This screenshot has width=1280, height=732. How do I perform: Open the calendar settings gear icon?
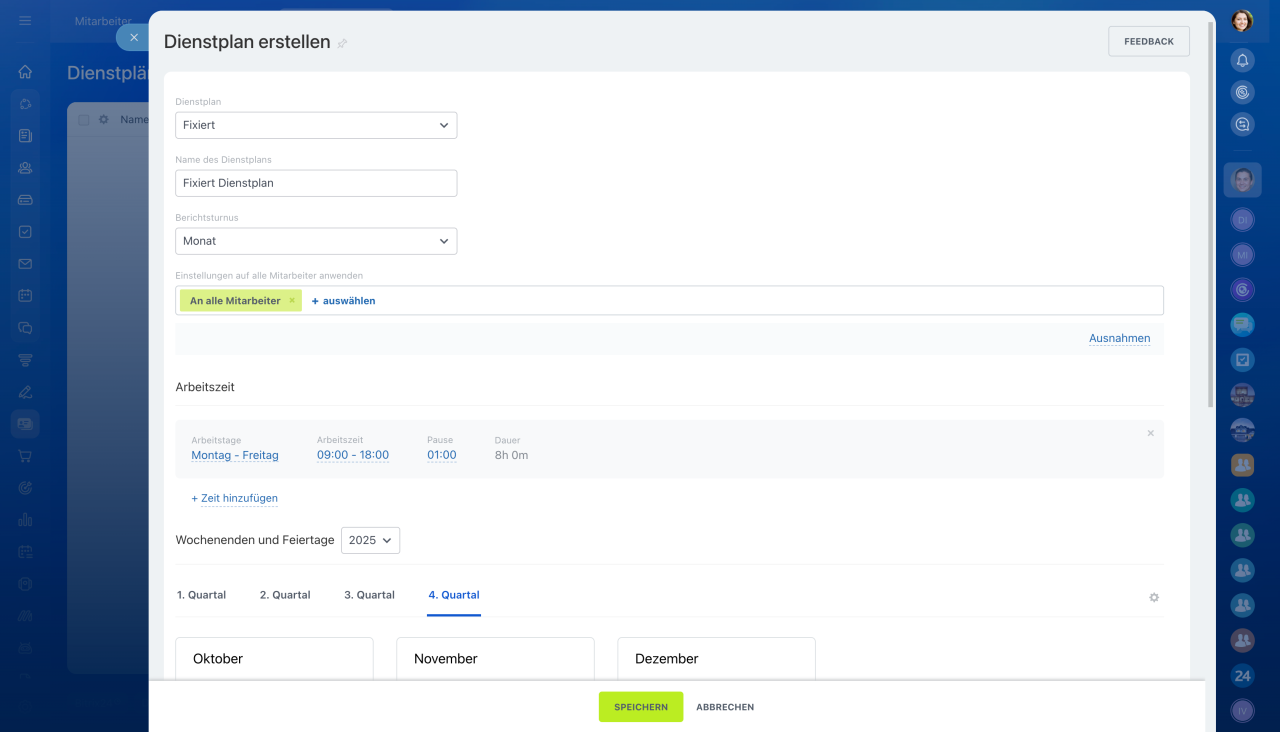1154,597
